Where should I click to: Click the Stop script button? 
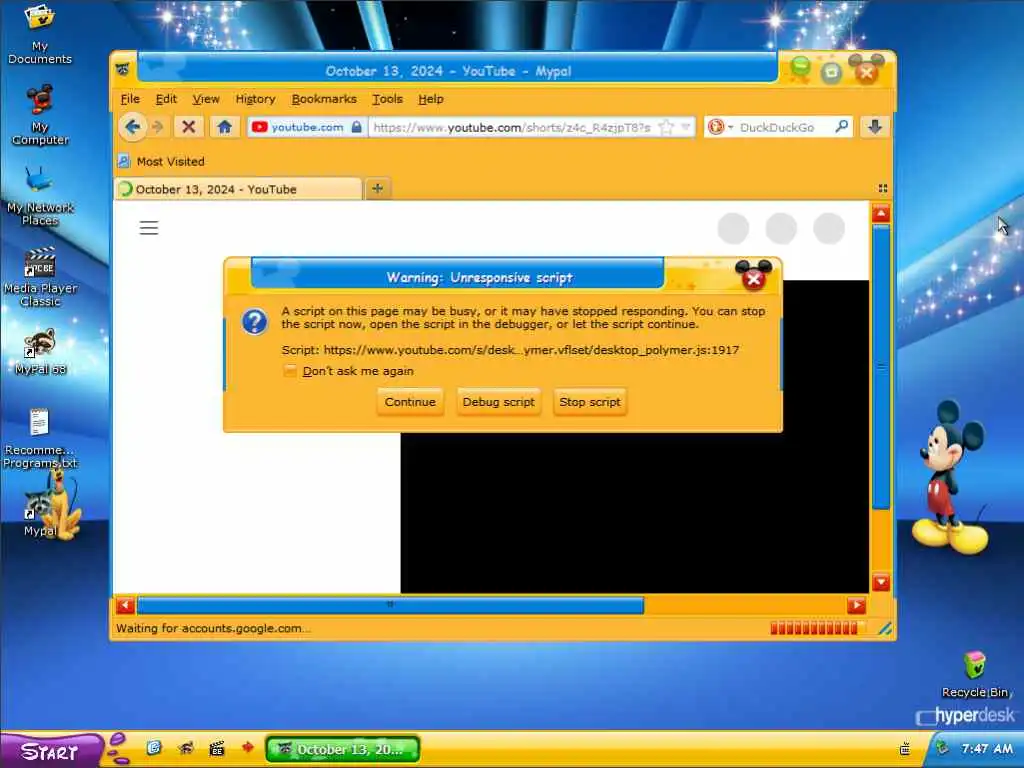(590, 402)
